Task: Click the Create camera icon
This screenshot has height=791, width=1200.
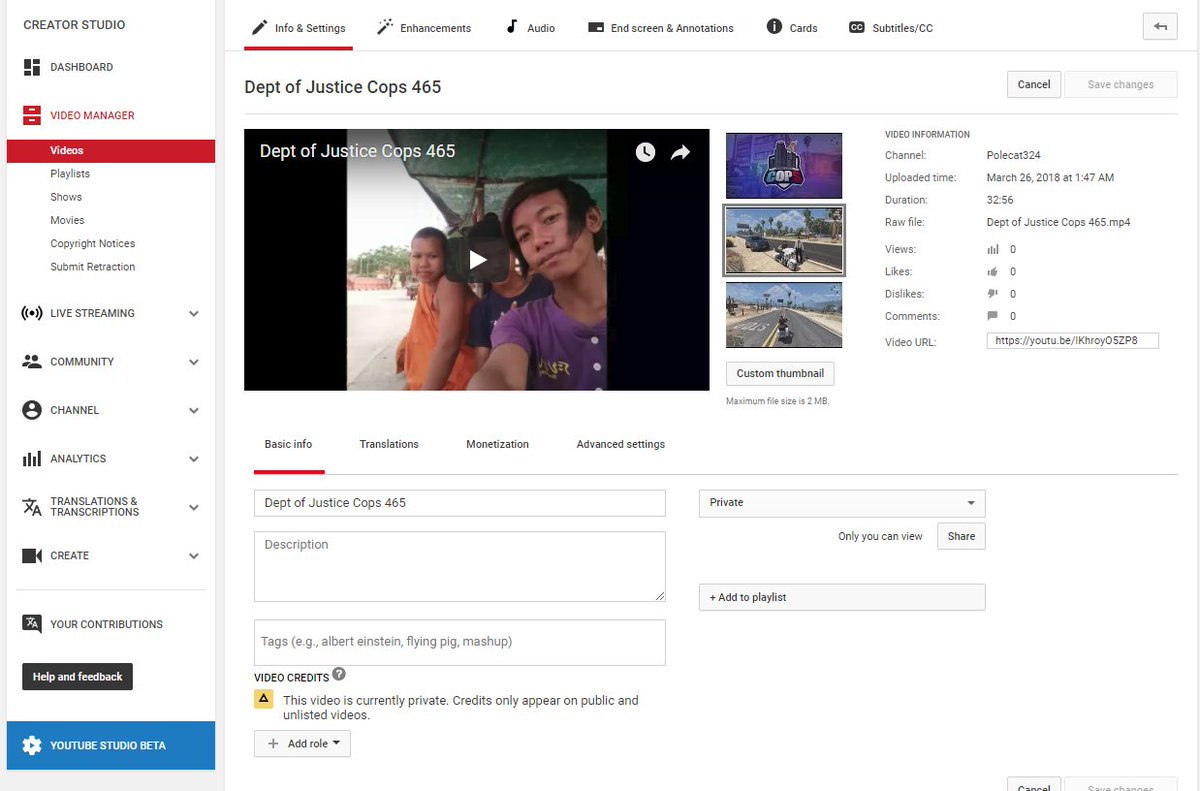Action: click(32, 556)
